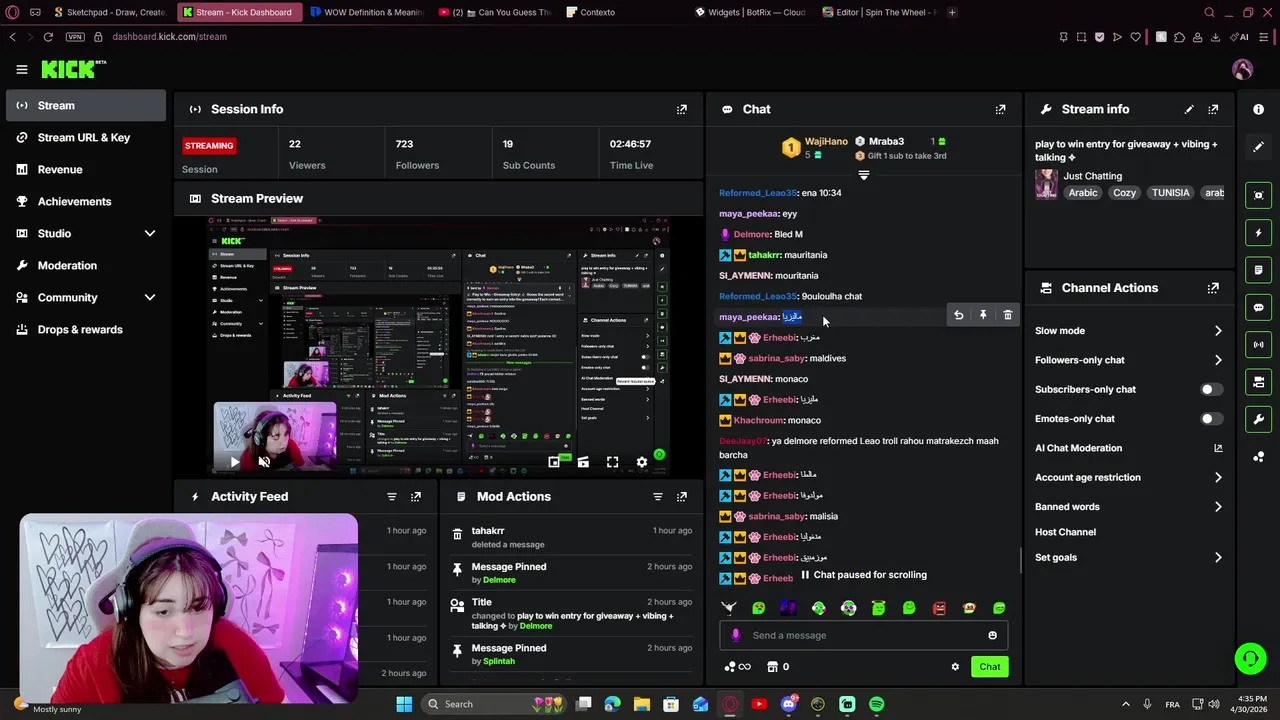
Task: Pop out the Mod Actions panel
Action: 682,496
